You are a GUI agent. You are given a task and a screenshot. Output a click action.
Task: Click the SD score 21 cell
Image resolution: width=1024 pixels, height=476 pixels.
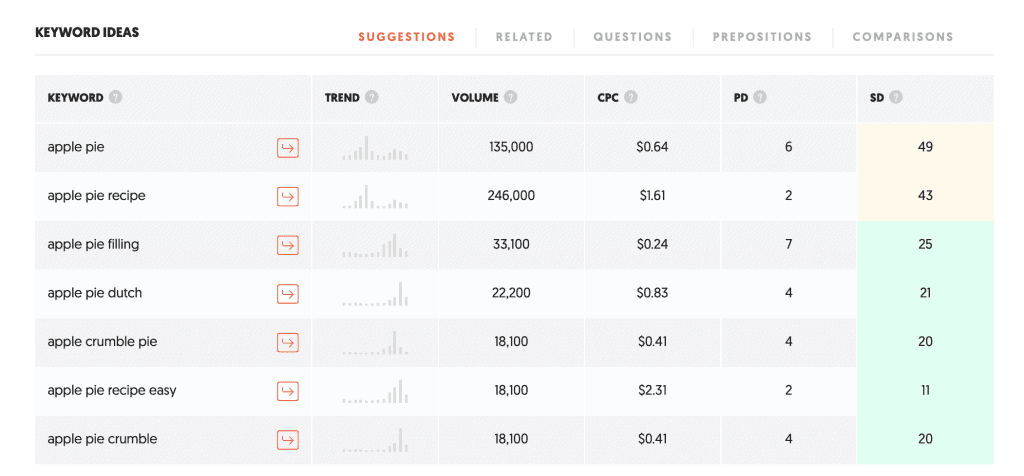925,293
